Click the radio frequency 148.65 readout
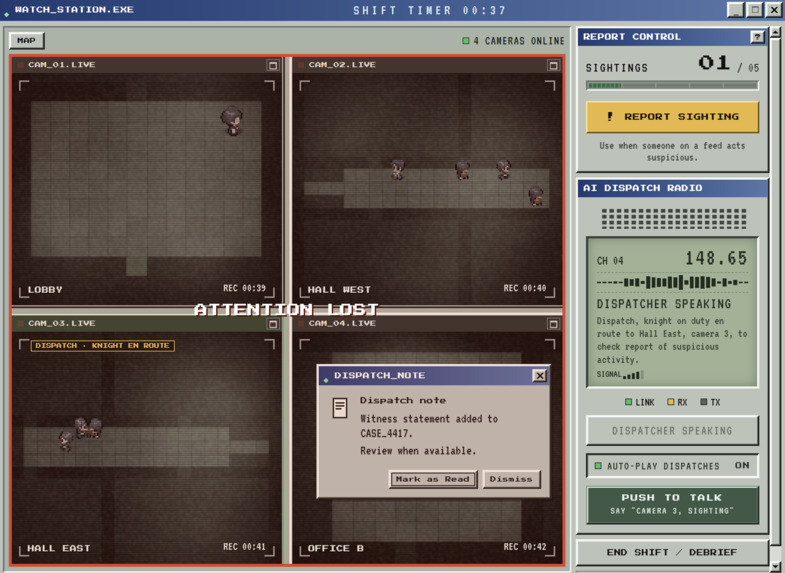The height and width of the screenshot is (573, 785). (x=716, y=259)
